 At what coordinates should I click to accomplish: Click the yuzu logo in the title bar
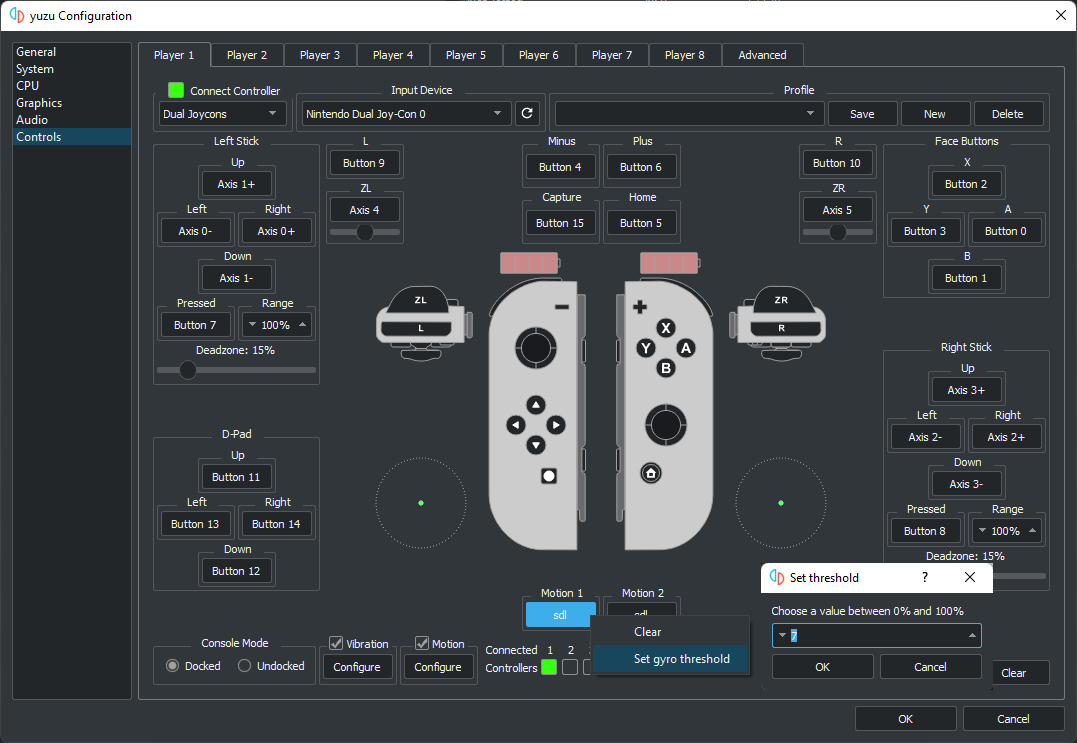[x=17, y=15]
